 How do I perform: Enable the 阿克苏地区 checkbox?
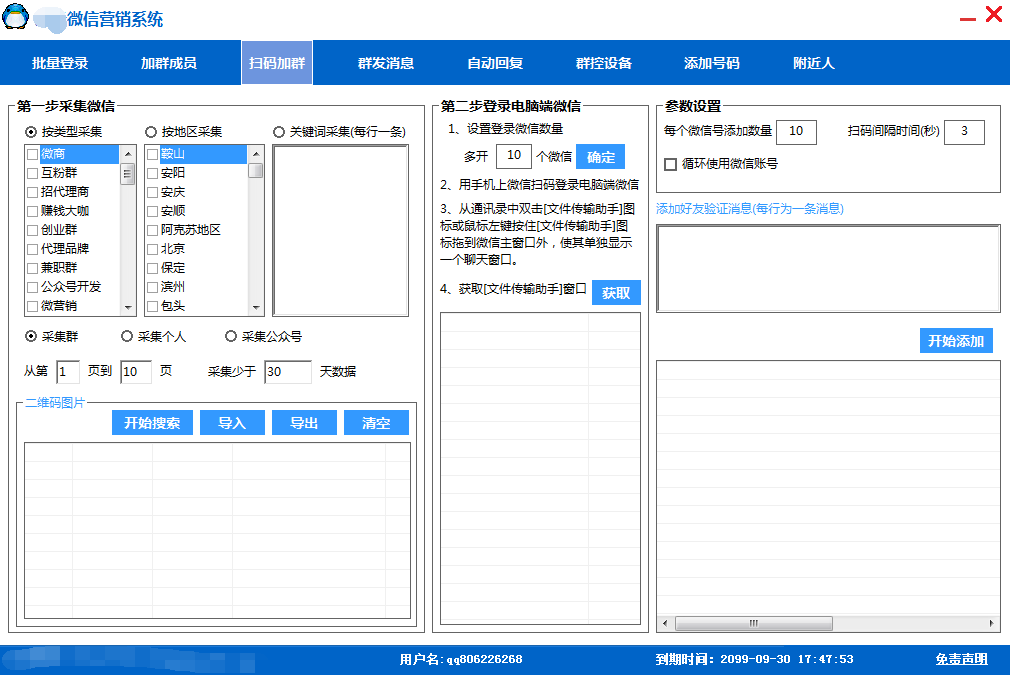153,231
